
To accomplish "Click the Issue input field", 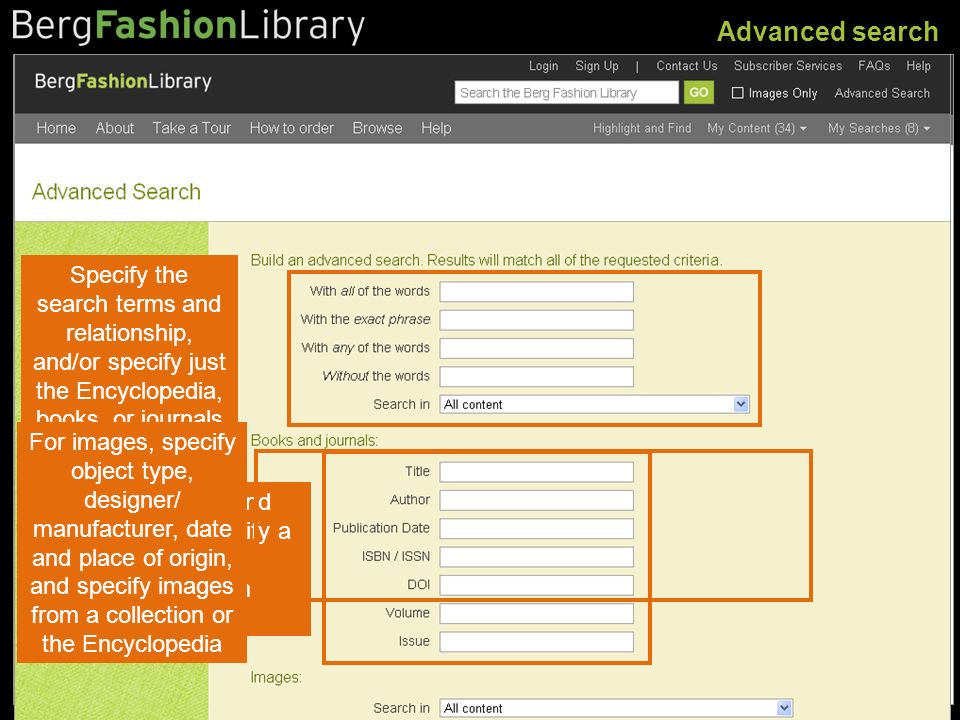I will pyautogui.click(x=536, y=642).
